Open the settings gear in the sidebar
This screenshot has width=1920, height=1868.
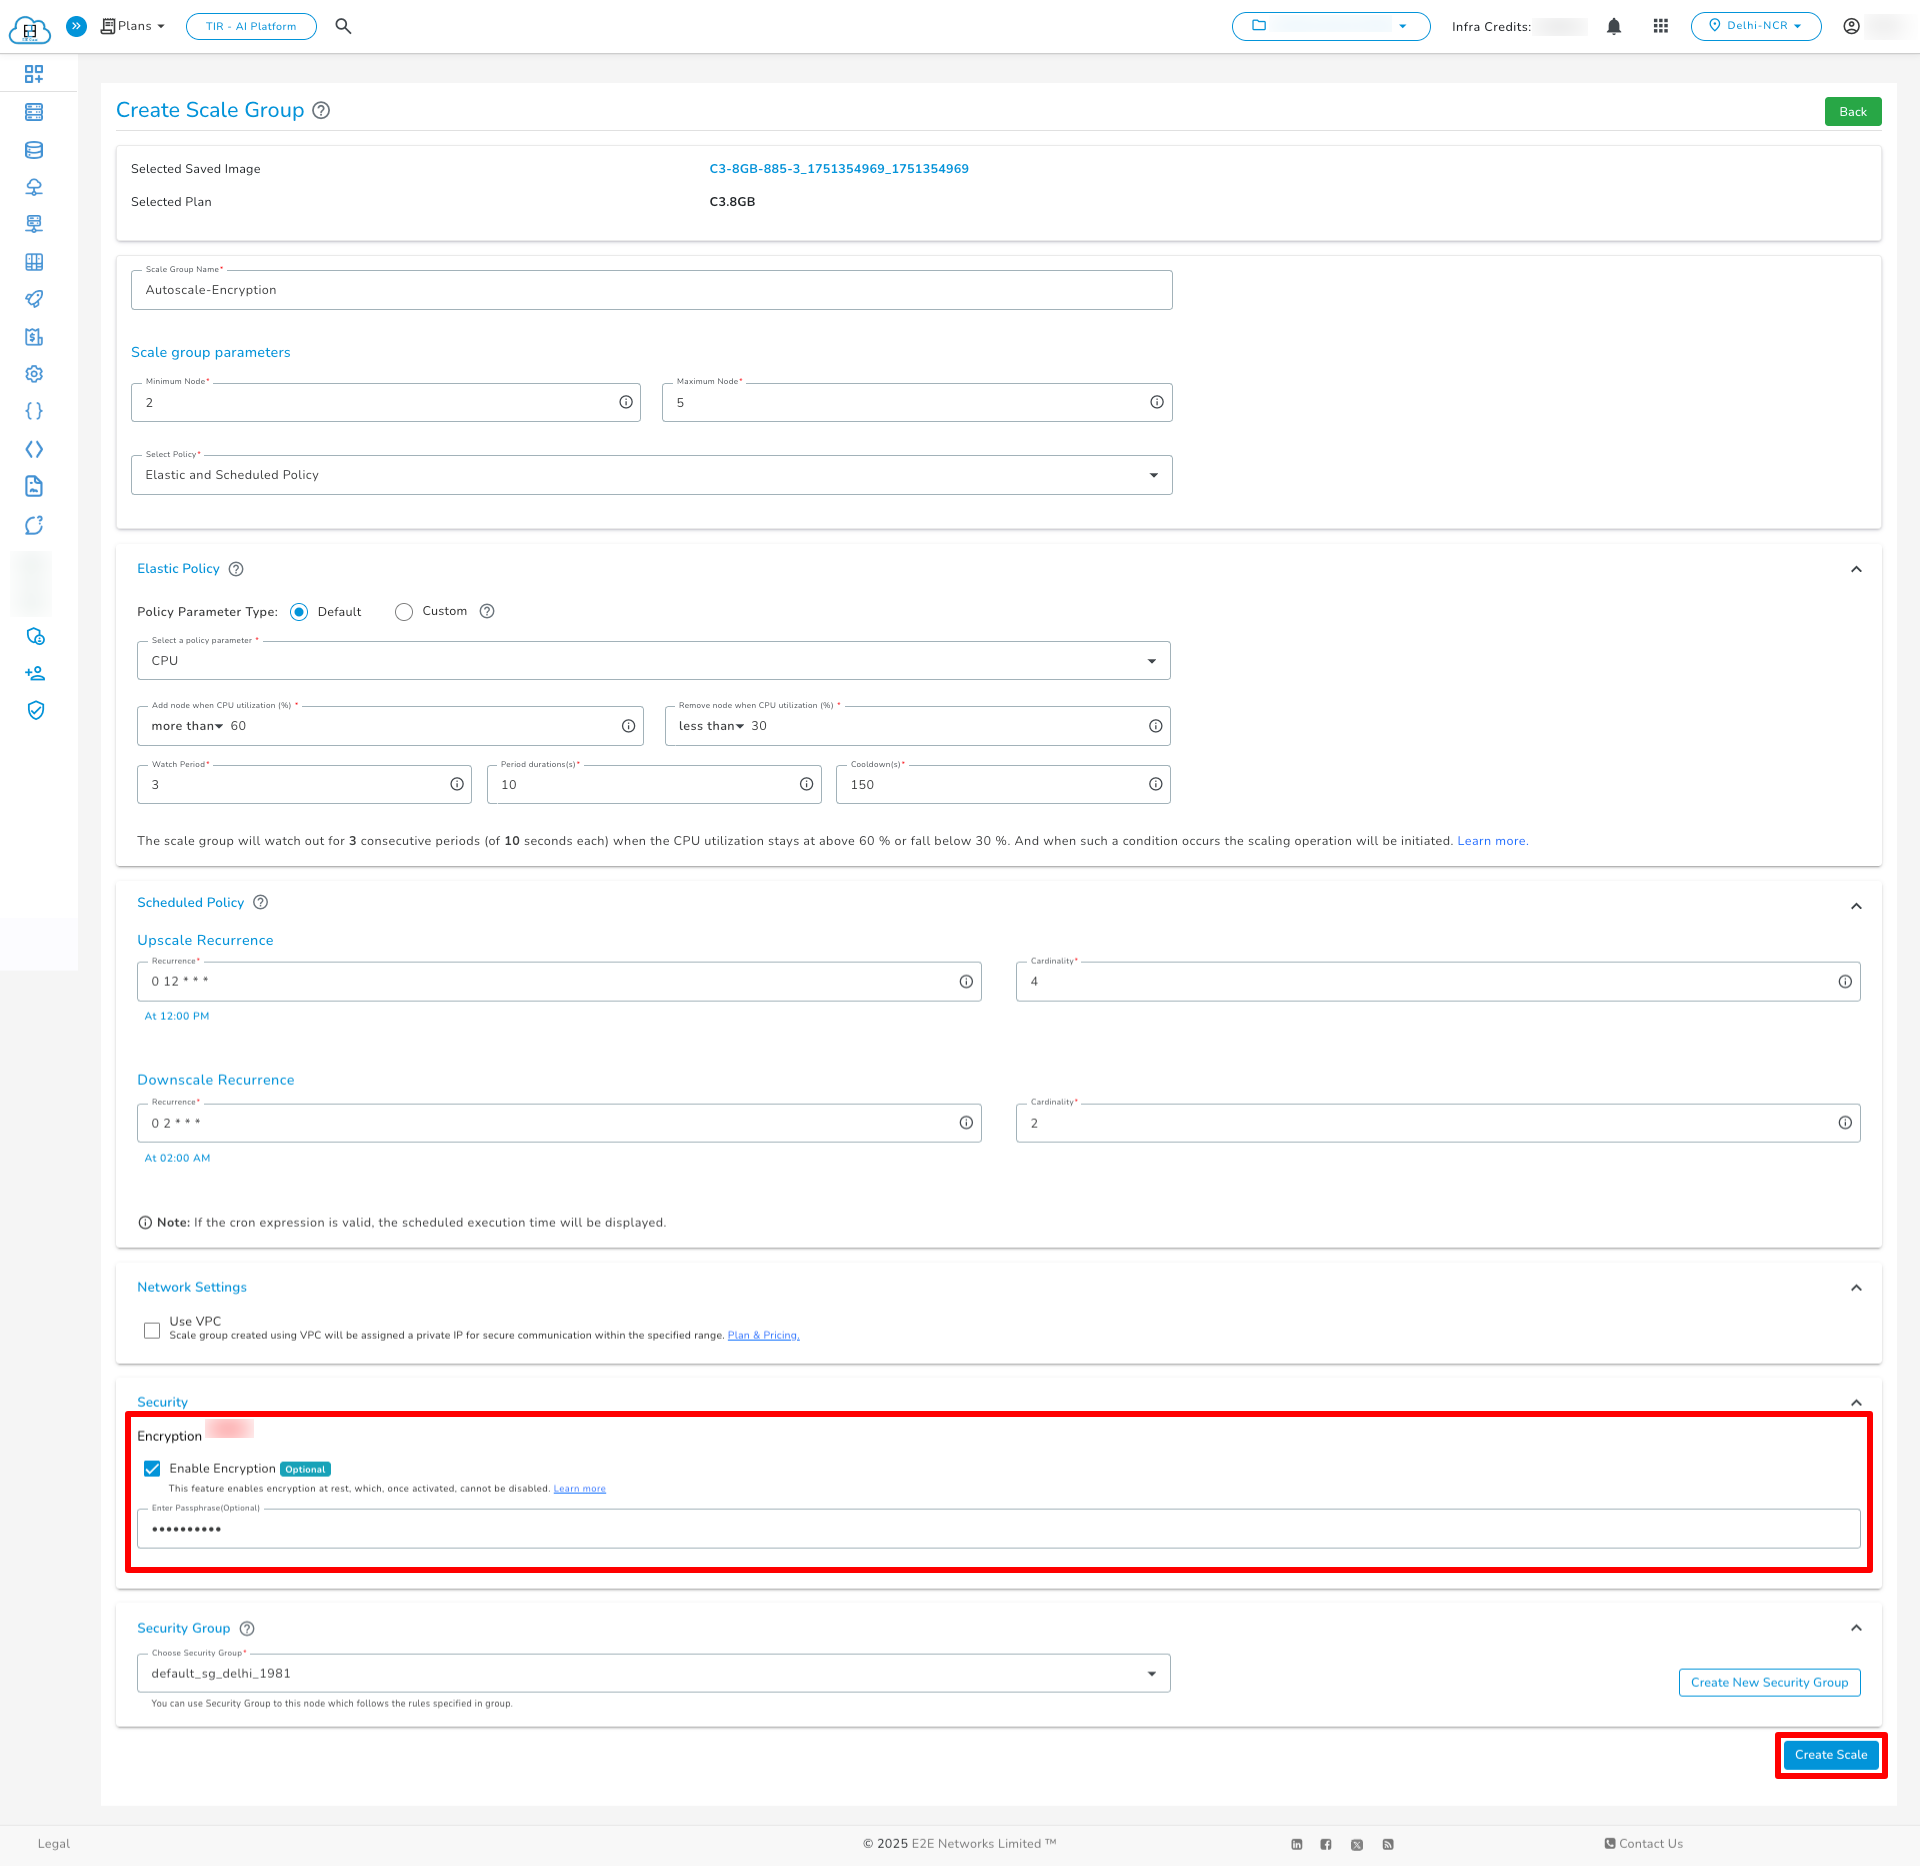click(x=34, y=373)
